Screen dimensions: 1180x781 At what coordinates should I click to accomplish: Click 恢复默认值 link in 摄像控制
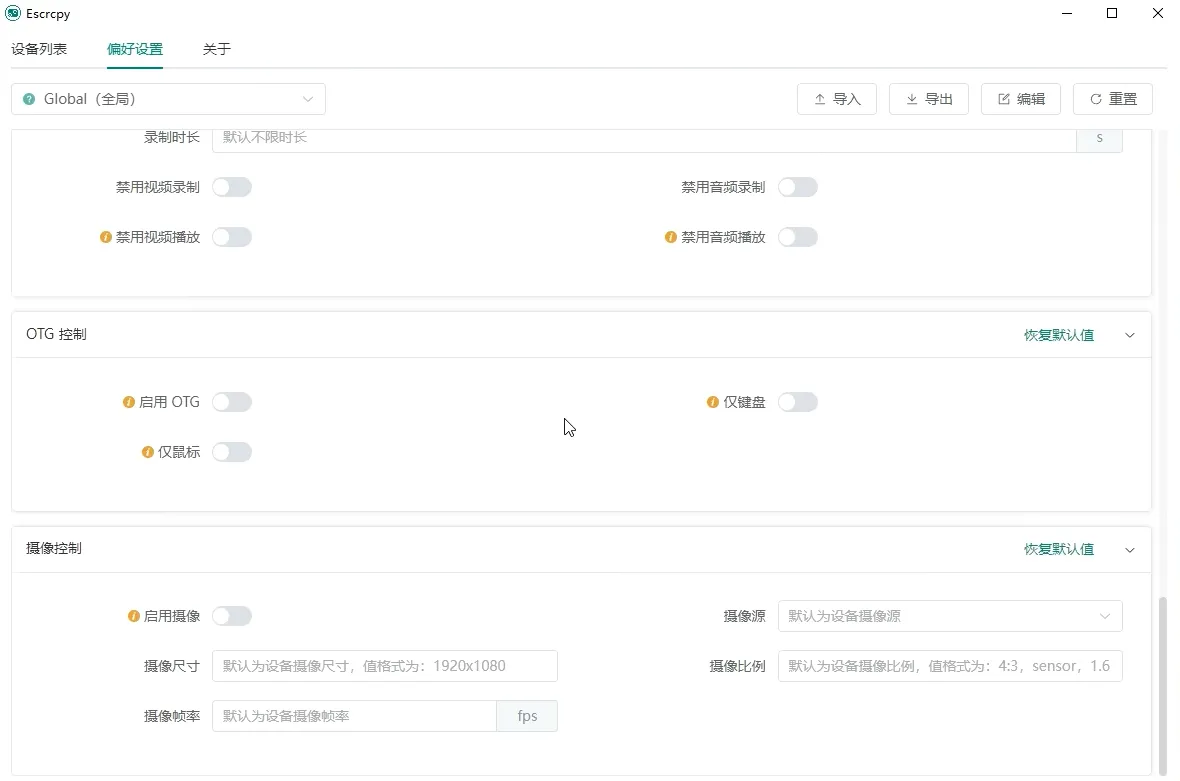[x=1058, y=549]
